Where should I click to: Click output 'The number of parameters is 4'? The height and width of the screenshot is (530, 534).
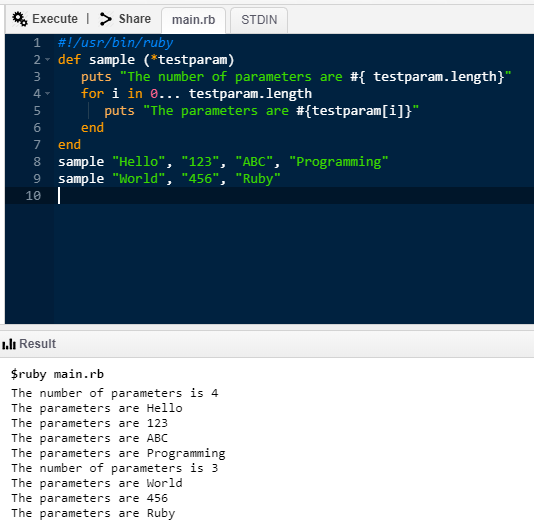point(115,393)
